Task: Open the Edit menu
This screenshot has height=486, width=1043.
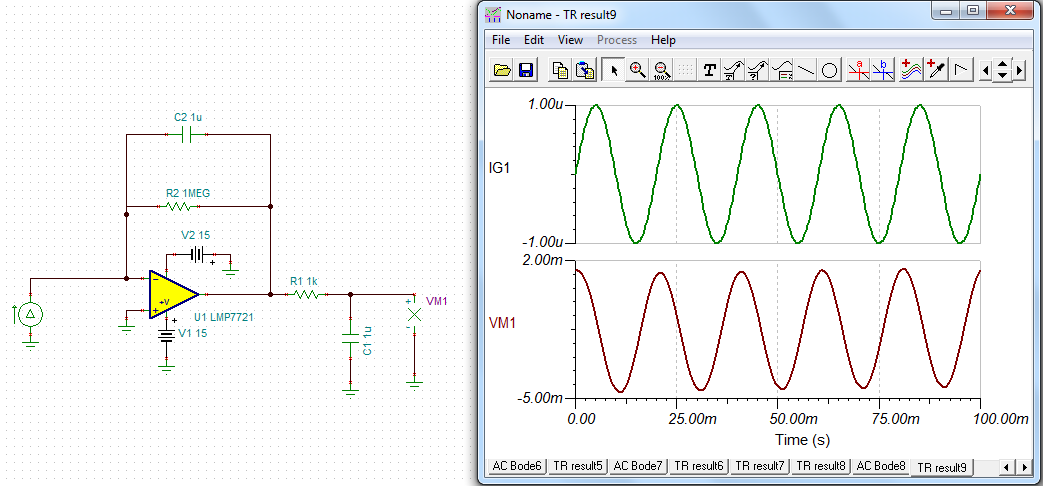Action: click(534, 40)
